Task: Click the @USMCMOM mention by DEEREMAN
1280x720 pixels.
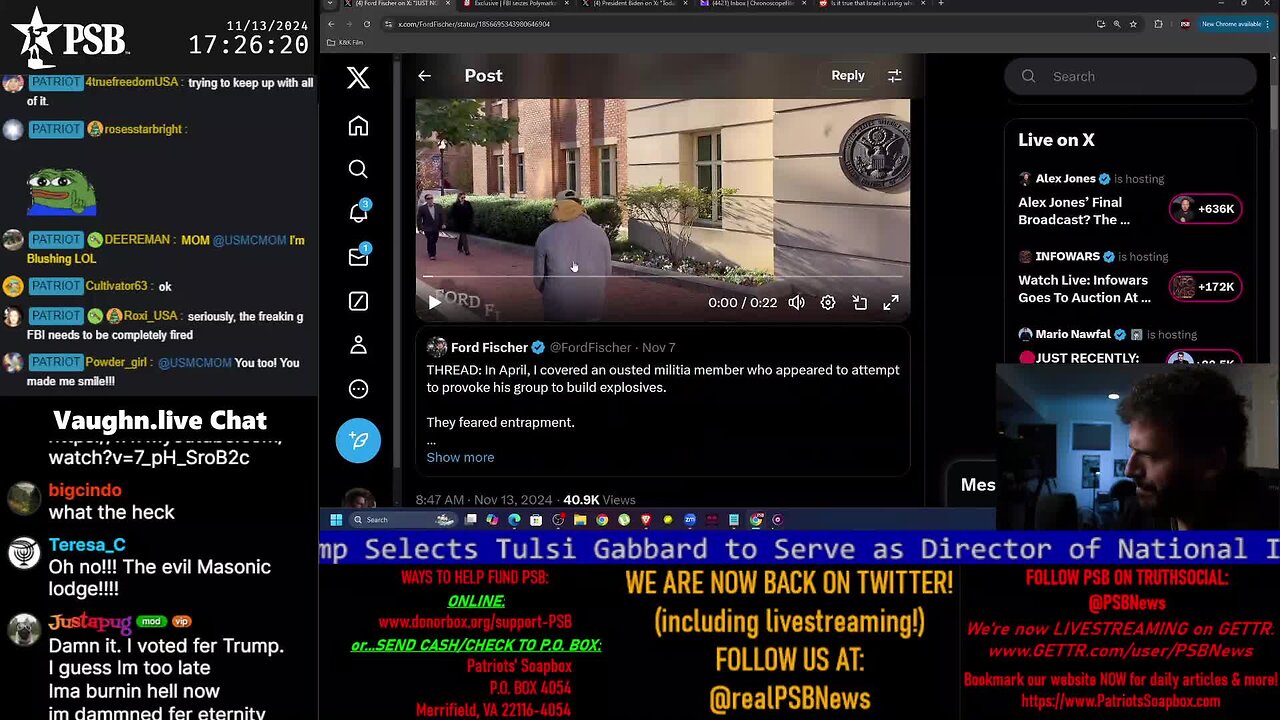Action: (251, 240)
